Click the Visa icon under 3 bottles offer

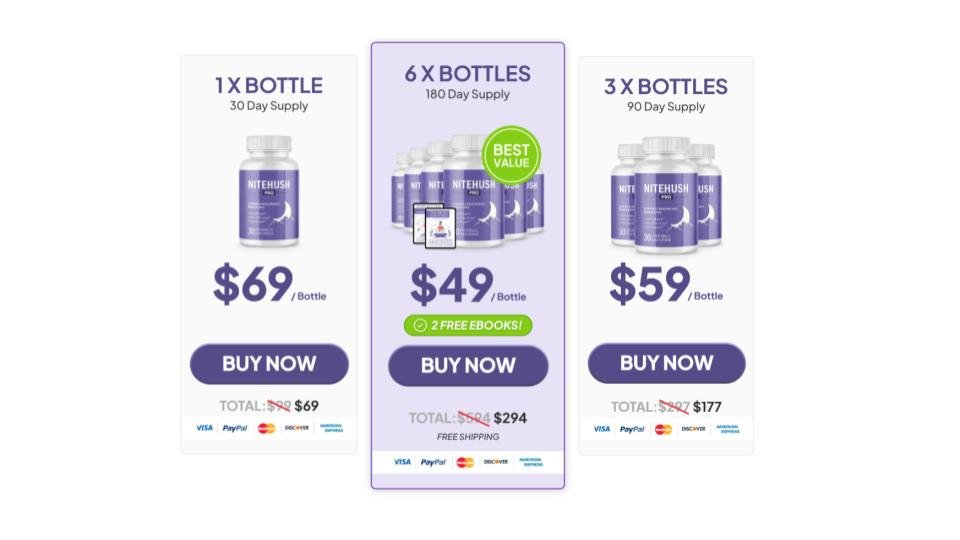pyautogui.click(x=602, y=429)
